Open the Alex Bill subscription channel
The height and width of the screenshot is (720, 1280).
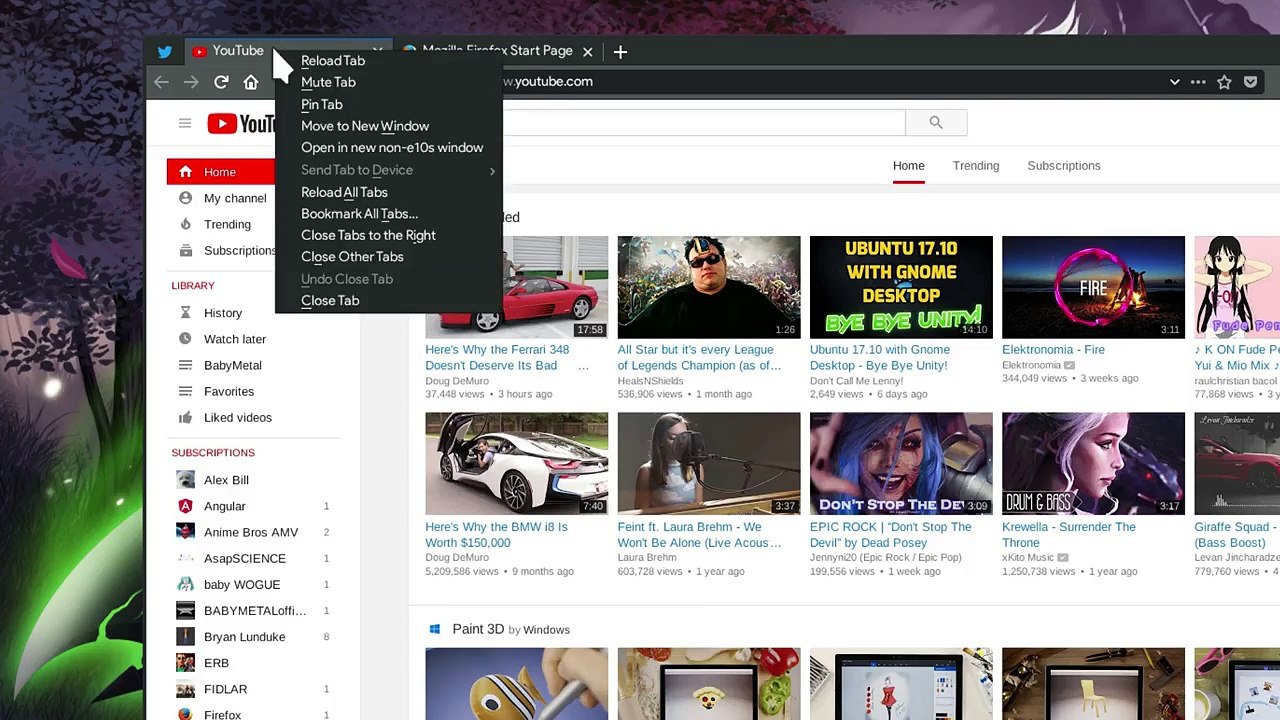pos(226,480)
